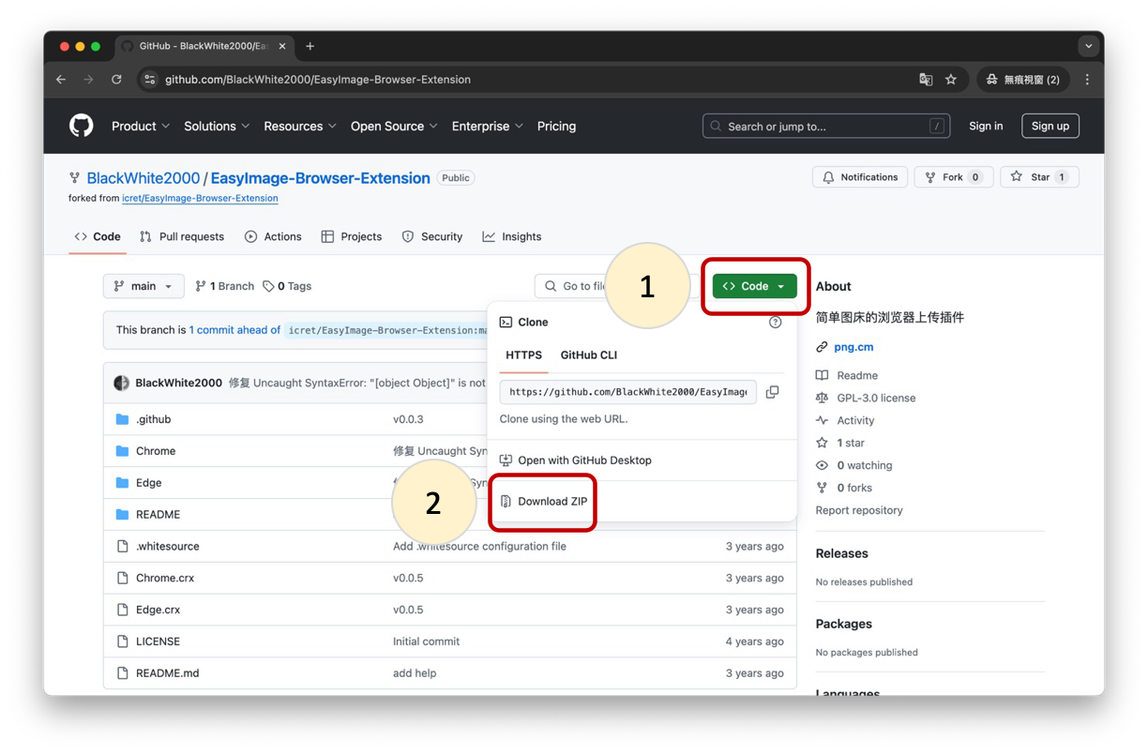
Task: Open the Pull requests tab
Action: point(182,237)
